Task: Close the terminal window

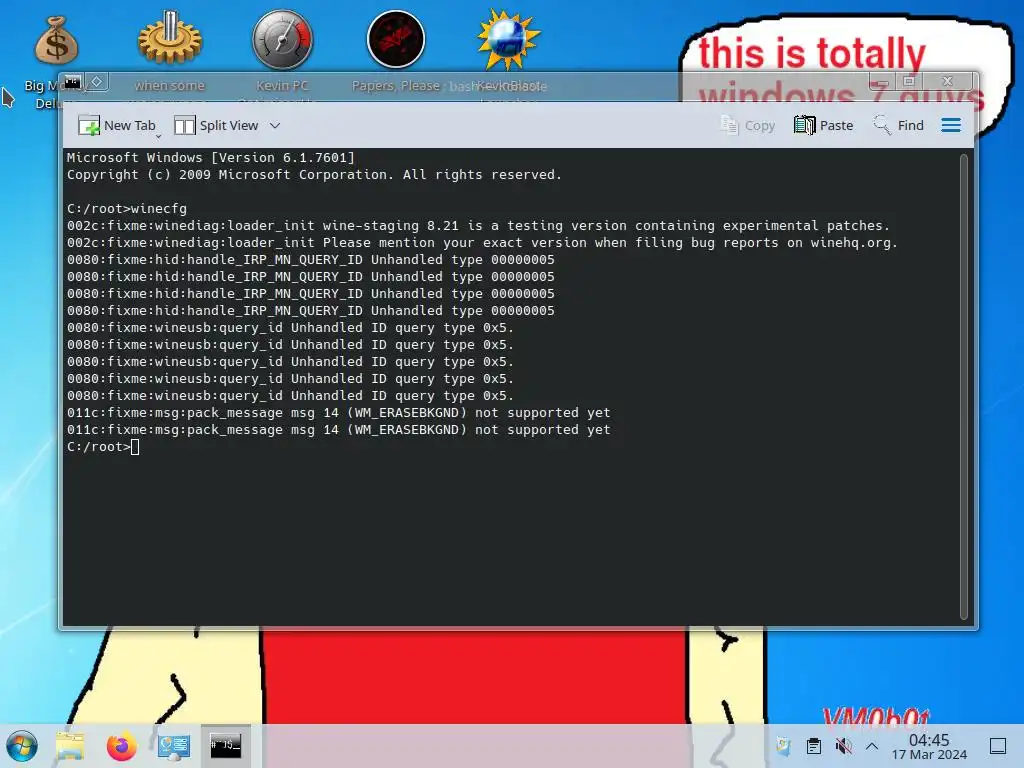Action: [948, 82]
